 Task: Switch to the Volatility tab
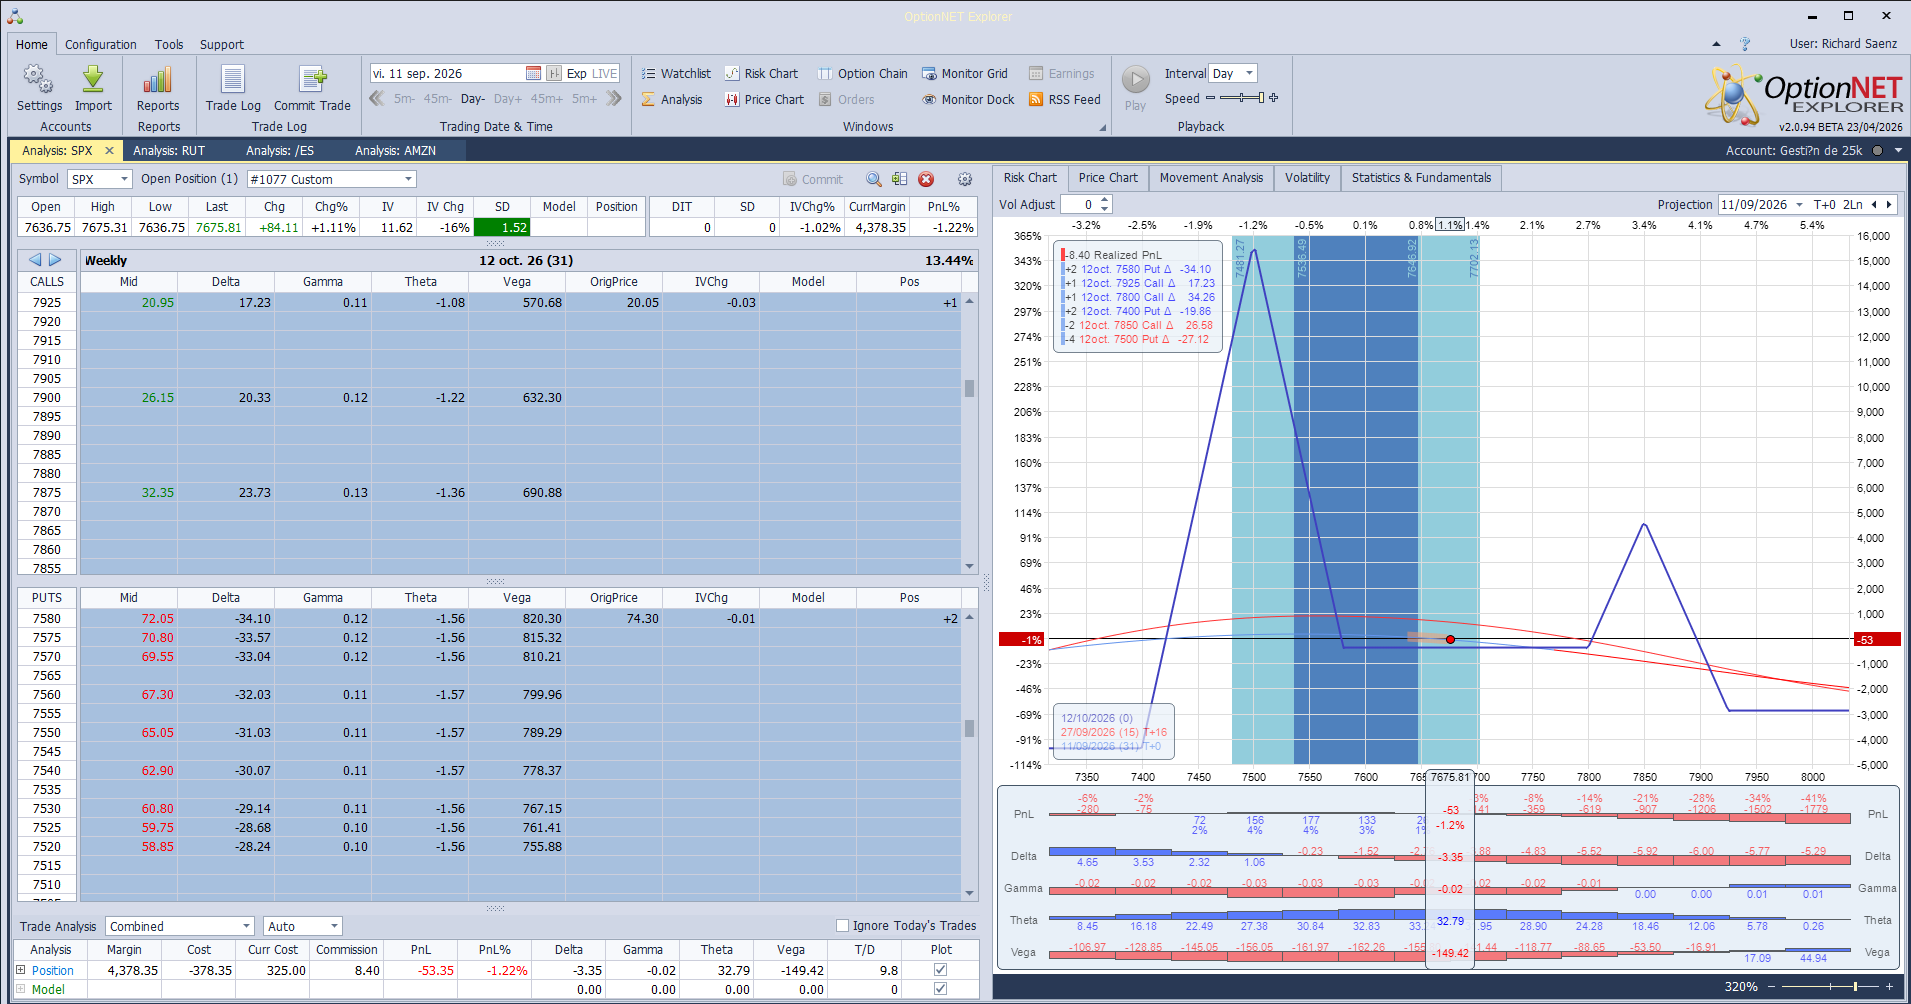[x=1307, y=177]
